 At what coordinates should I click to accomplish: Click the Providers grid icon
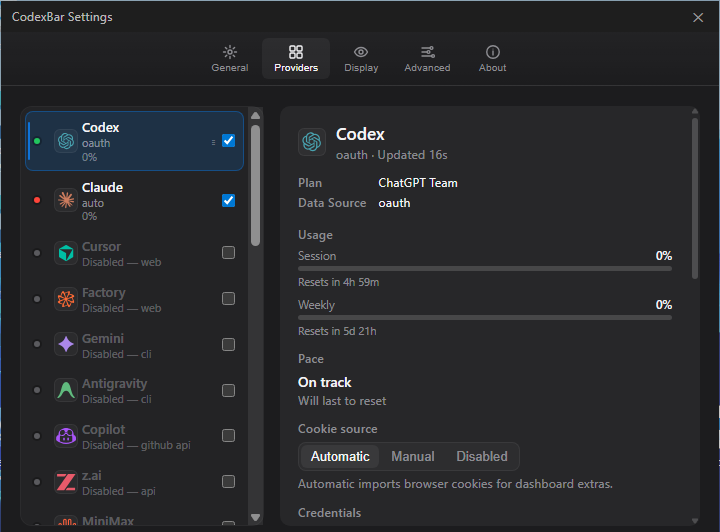tap(296, 52)
